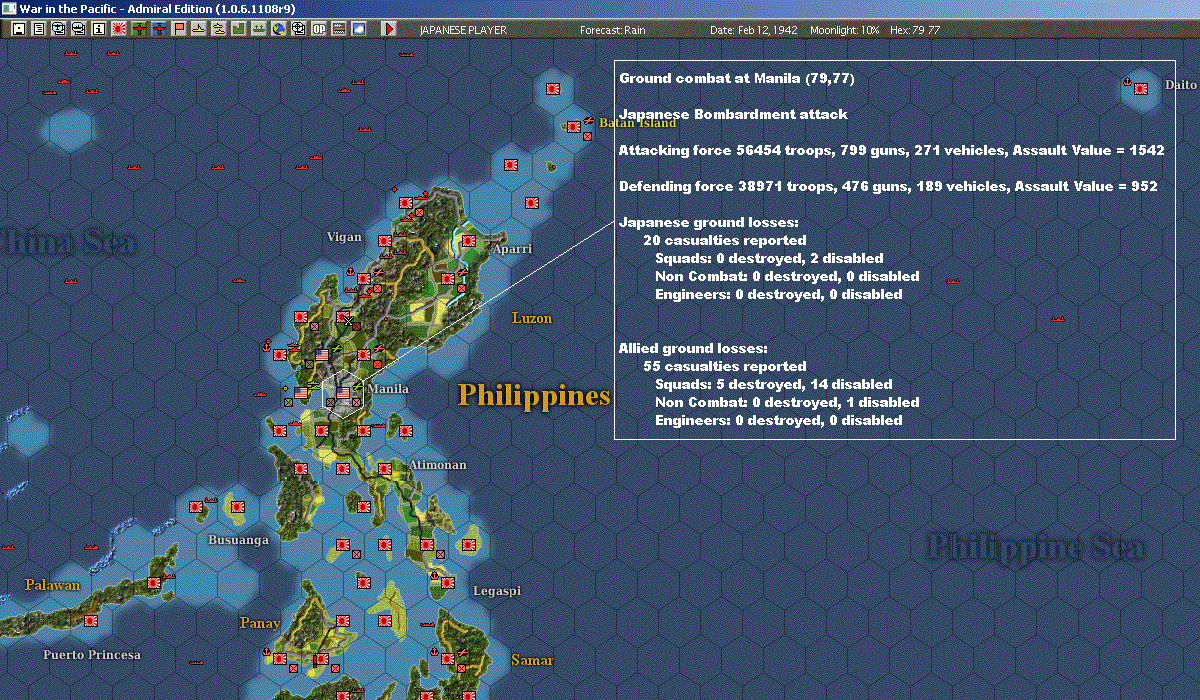This screenshot has height=700, width=1200.
Task: Click the Manila city label
Action: click(388, 388)
